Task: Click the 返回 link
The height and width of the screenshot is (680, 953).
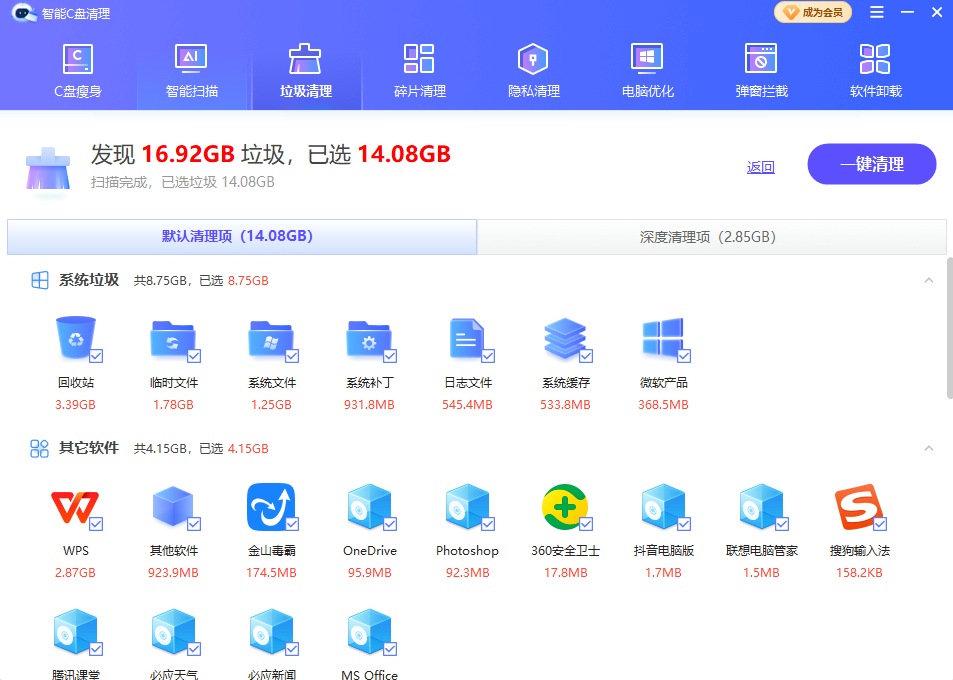Action: [x=760, y=167]
